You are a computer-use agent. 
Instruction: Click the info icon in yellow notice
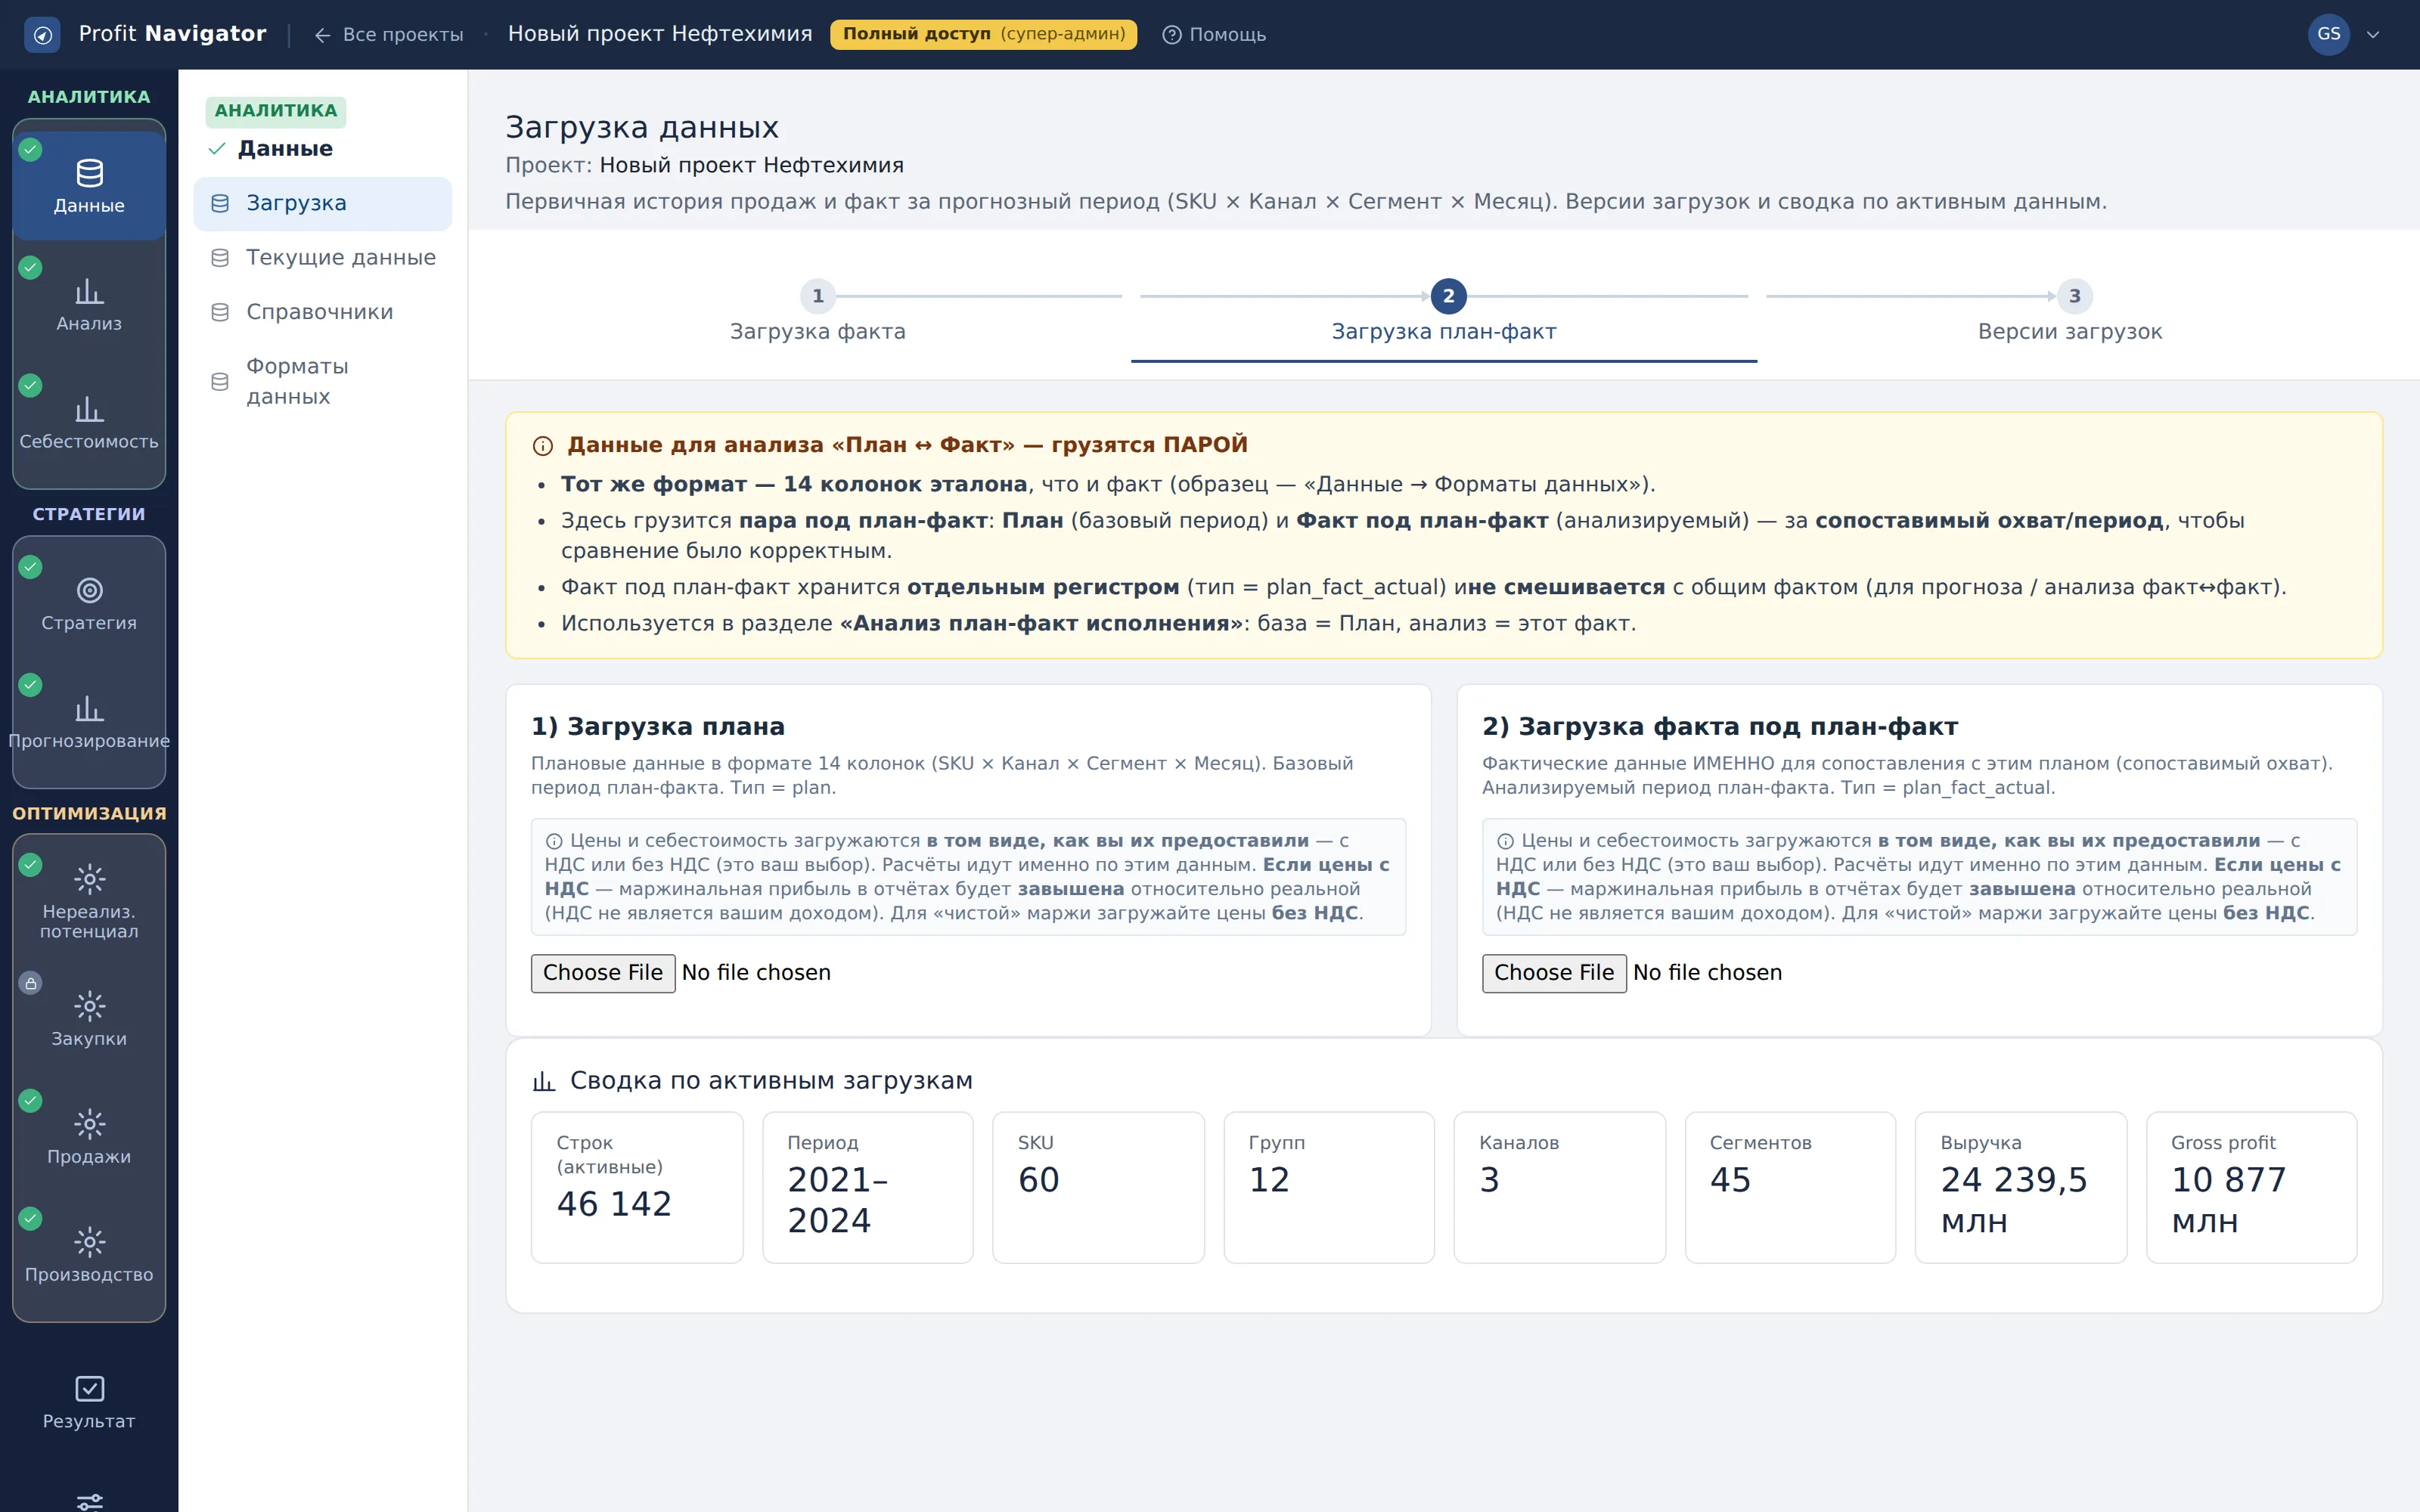542,446
